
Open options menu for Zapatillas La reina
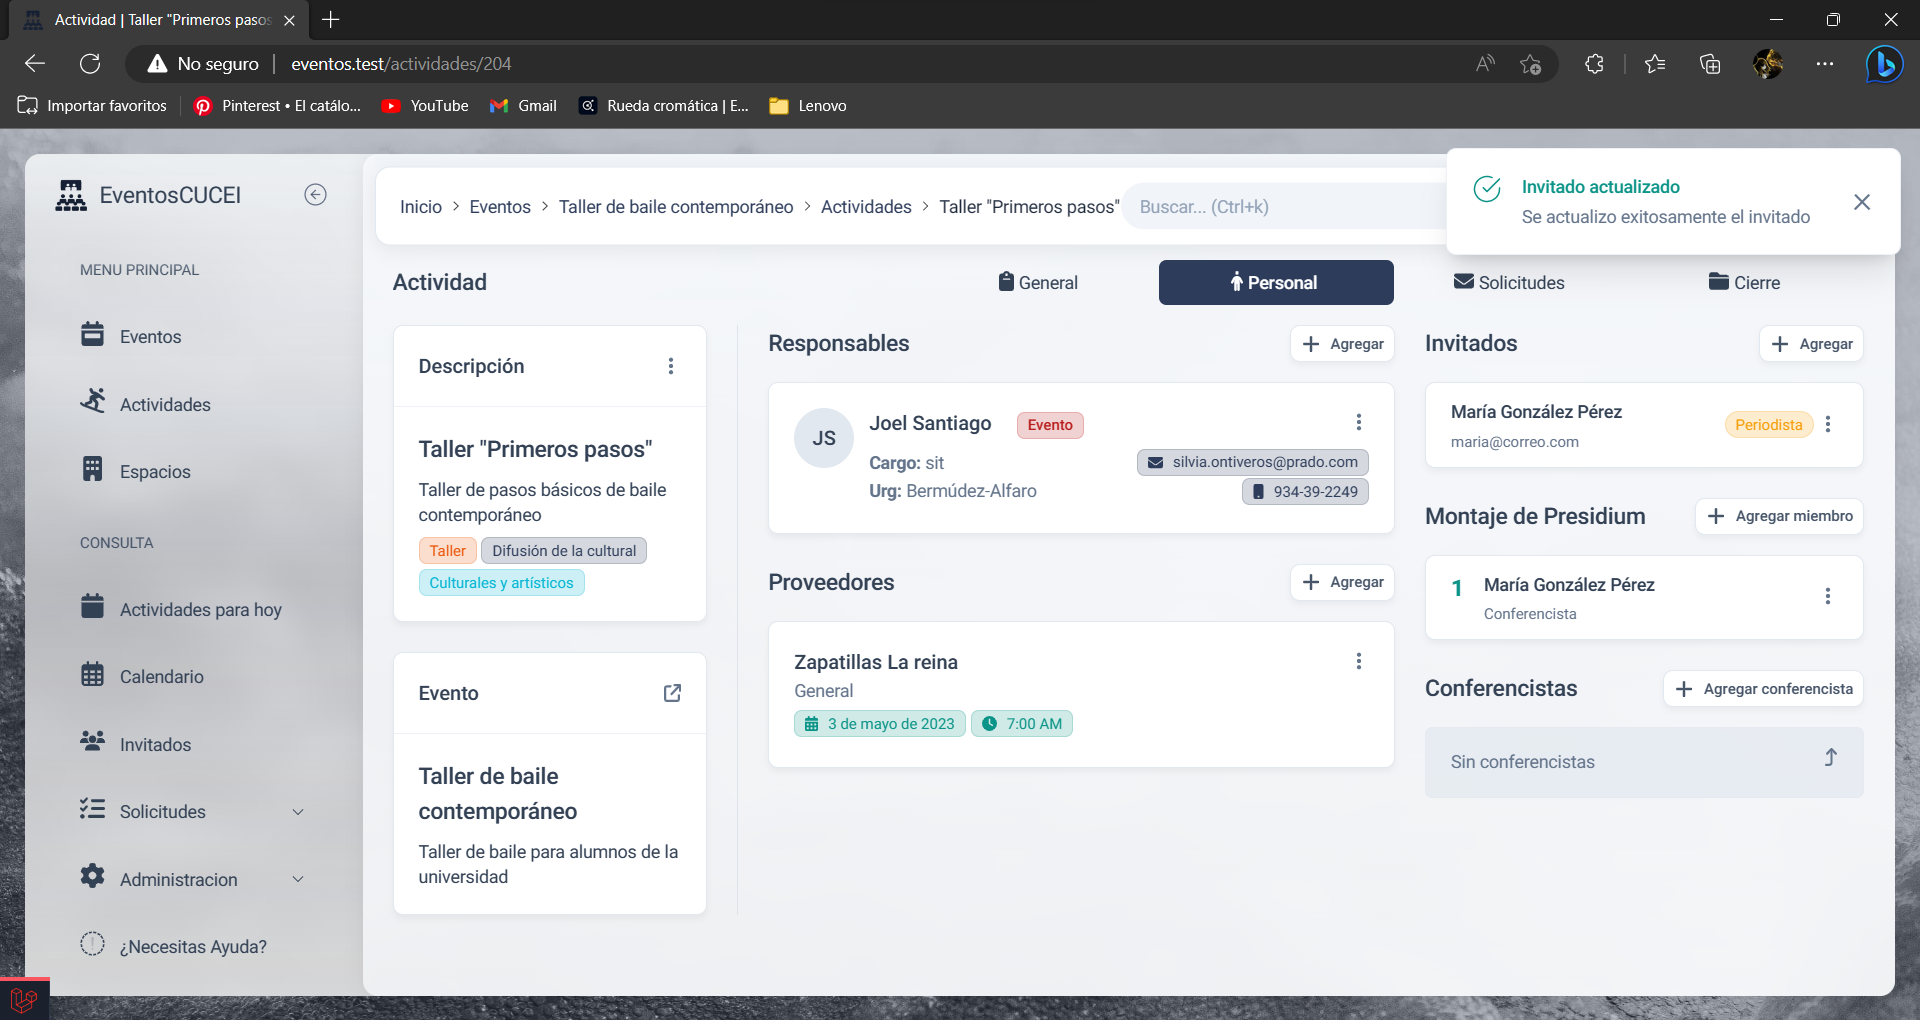tap(1358, 661)
